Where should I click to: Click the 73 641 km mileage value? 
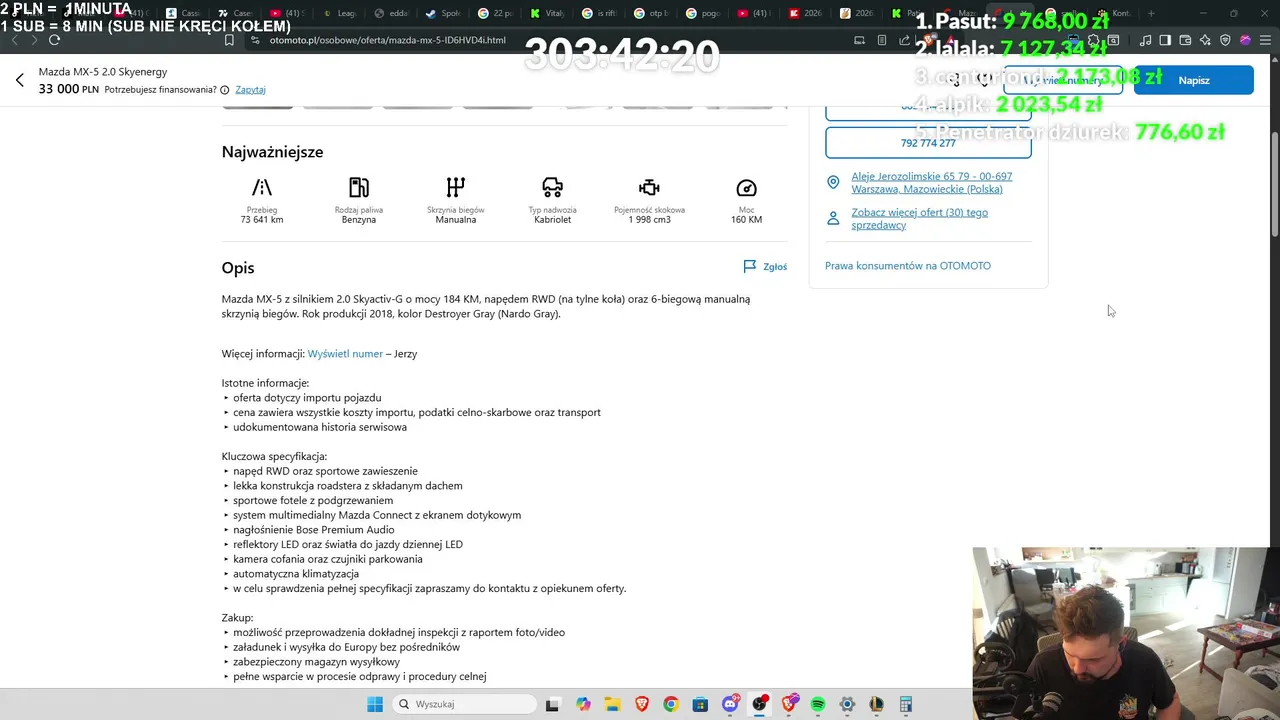coord(262,220)
